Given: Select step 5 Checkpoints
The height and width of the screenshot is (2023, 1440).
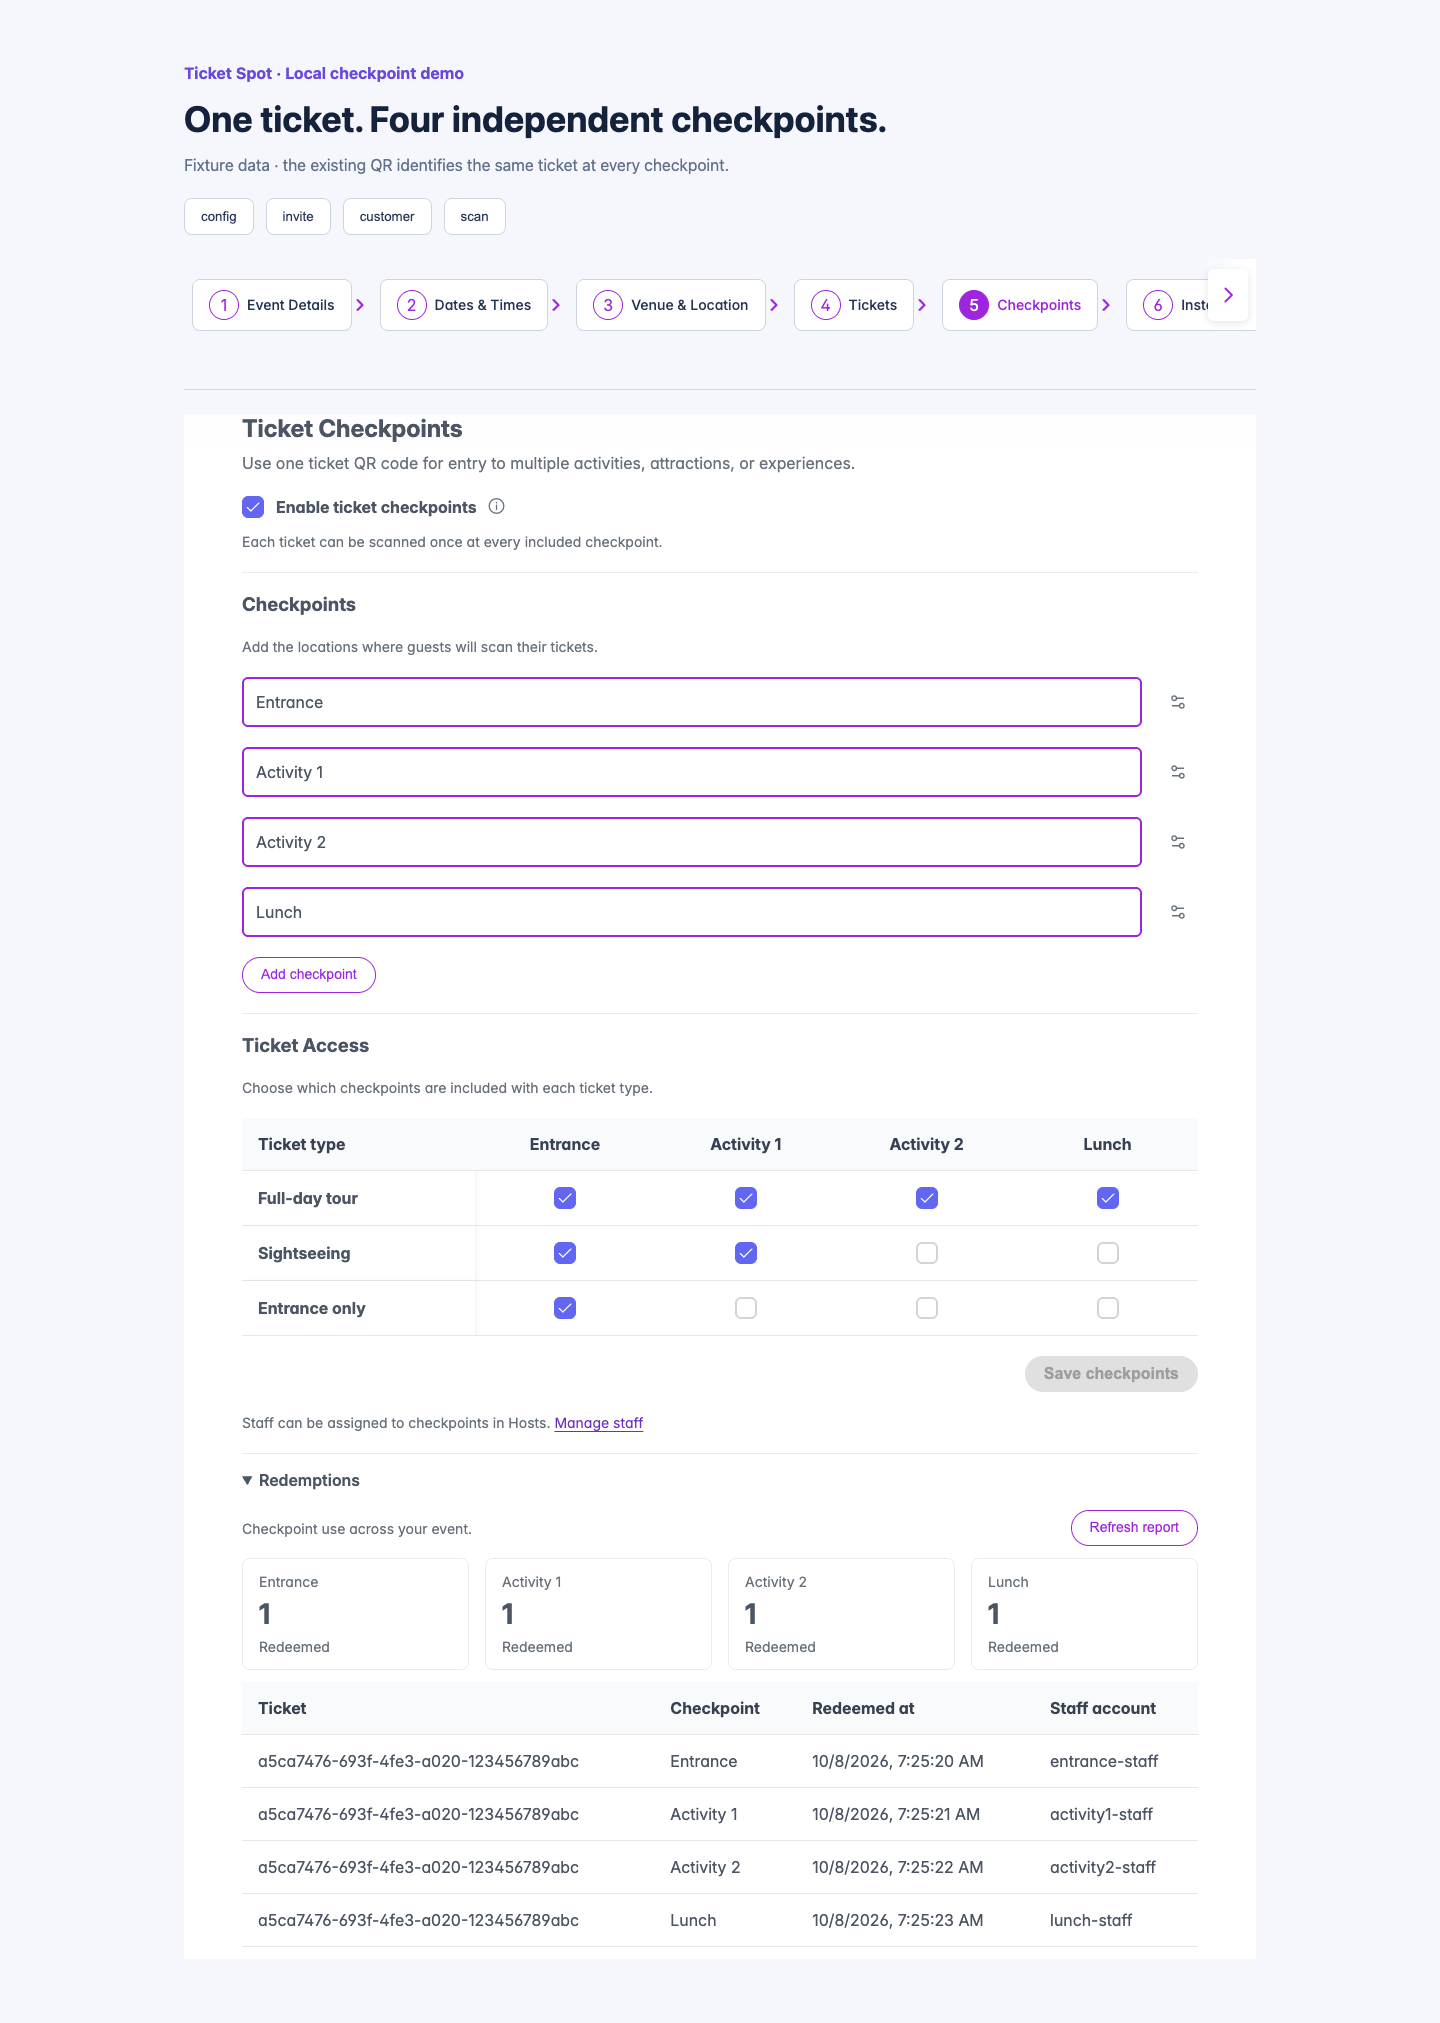Looking at the screenshot, I should tap(1020, 305).
